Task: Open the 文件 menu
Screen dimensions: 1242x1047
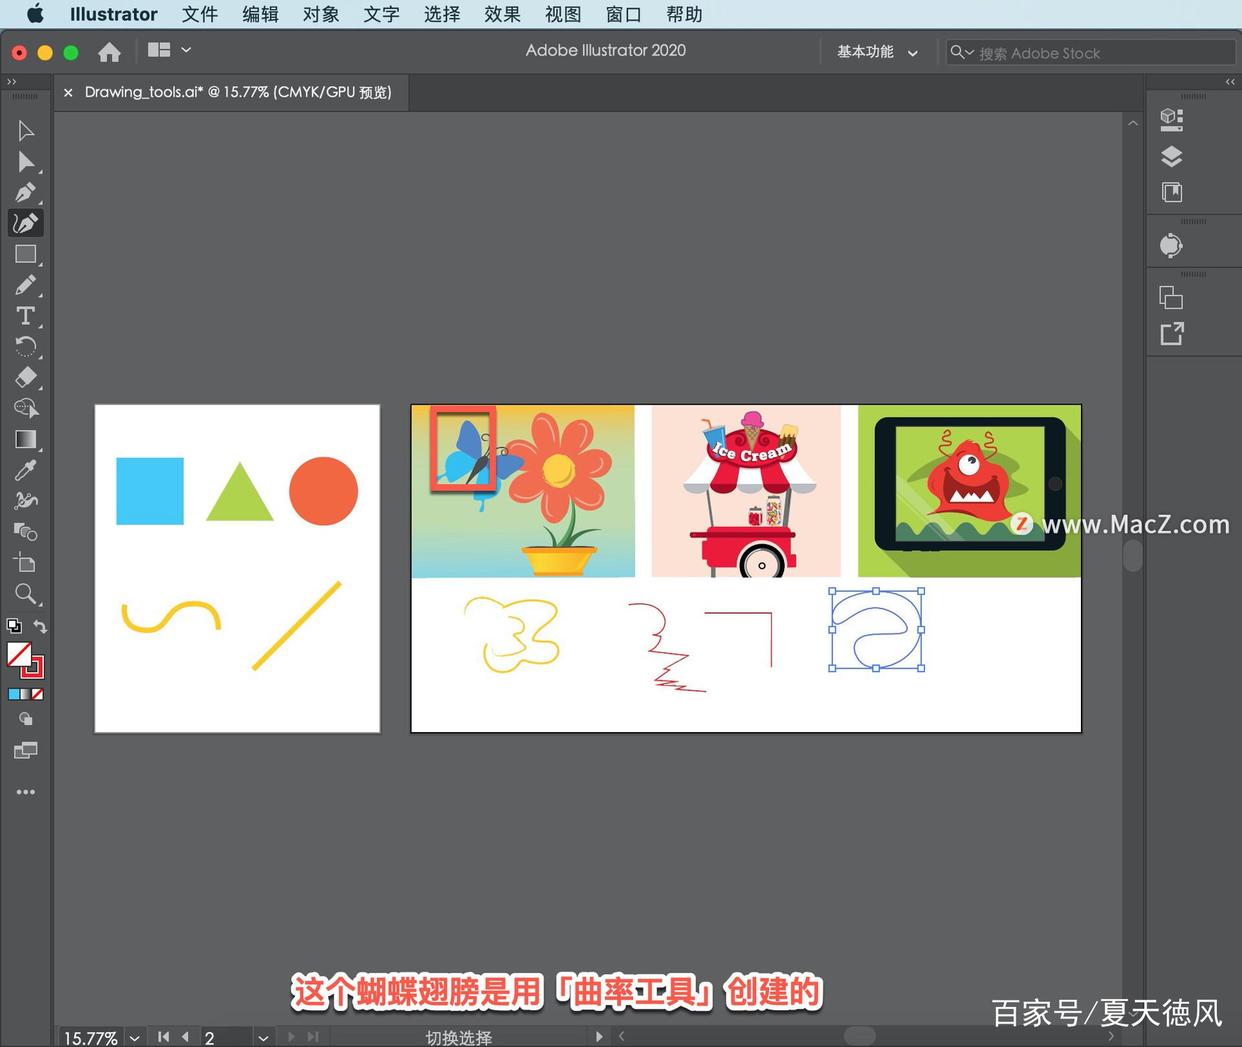Action: click(200, 14)
